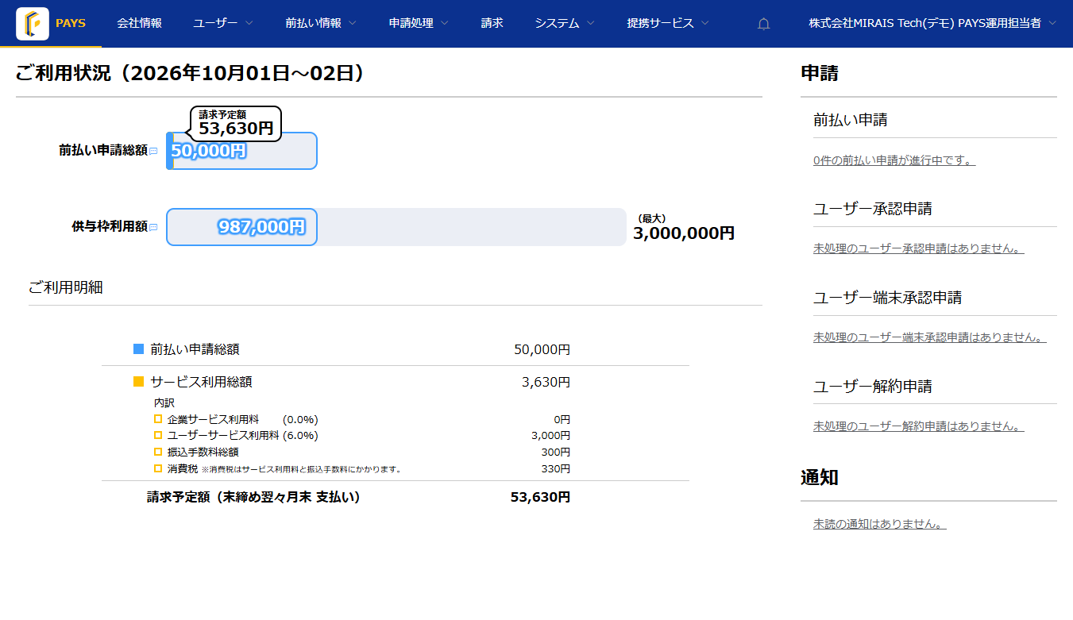The width and height of the screenshot is (1073, 620).
Task: Expand the 申請処理 menu chevron
Action: pyautogui.click(x=445, y=23)
